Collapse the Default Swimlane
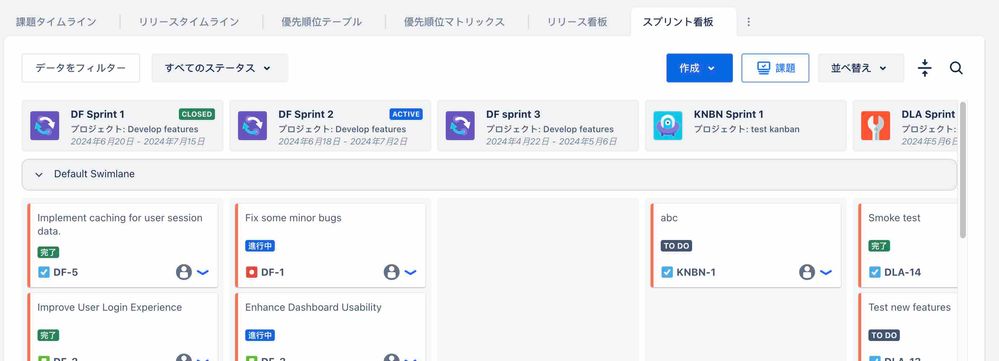Image resolution: width=999 pixels, height=361 pixels. 39,174
